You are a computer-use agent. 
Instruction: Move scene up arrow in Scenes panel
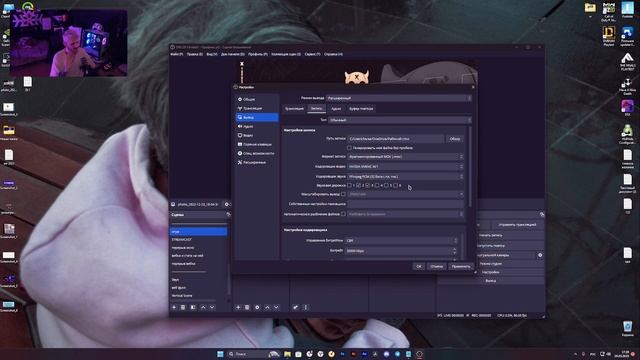pos(203,307)
